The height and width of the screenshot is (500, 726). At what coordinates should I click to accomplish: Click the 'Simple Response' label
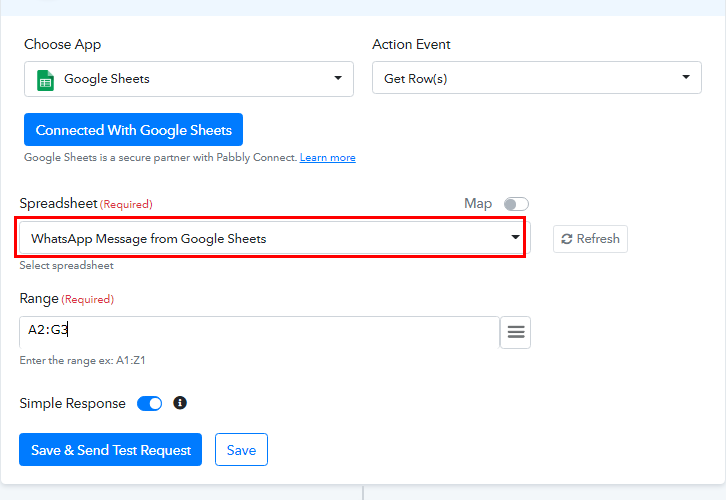pos(72,403)
